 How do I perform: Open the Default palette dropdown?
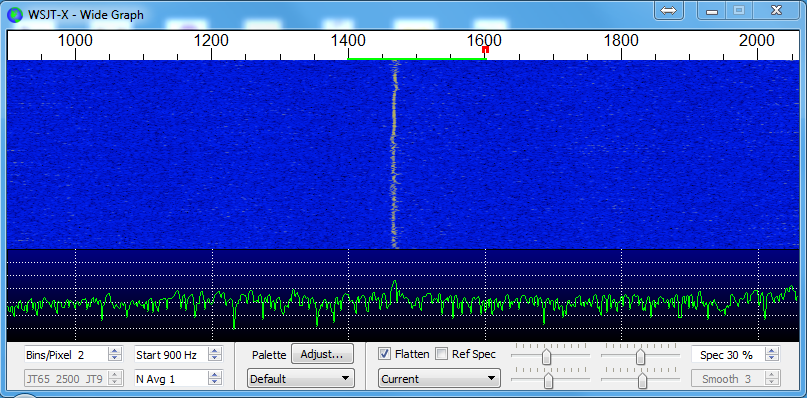tap(301, 379)
